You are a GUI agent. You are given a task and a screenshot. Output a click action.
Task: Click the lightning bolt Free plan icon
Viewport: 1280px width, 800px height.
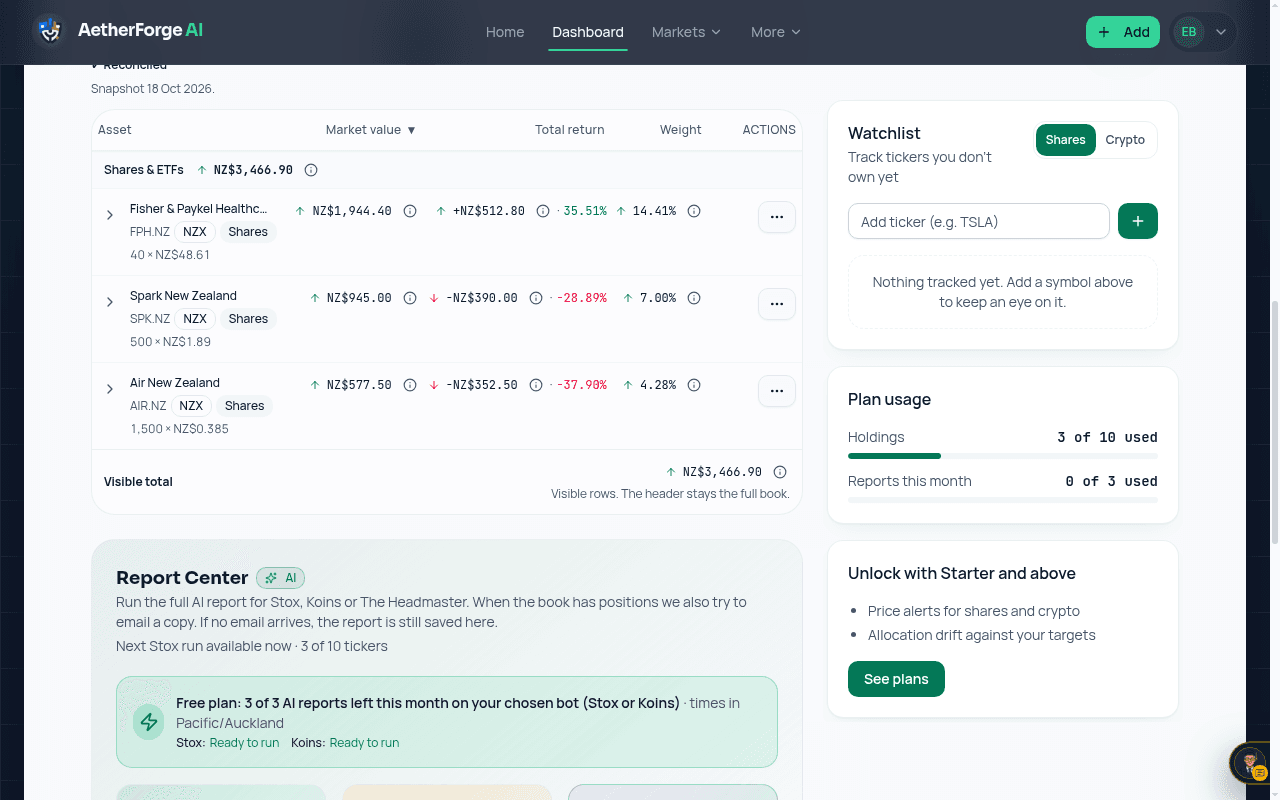point(149,722)
